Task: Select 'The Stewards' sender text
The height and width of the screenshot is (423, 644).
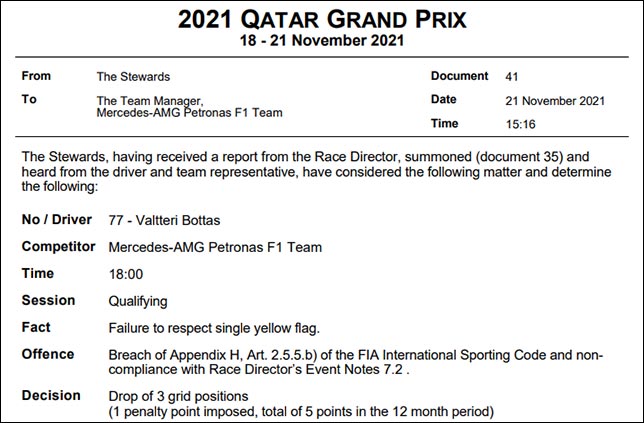Action: [131, 76]
